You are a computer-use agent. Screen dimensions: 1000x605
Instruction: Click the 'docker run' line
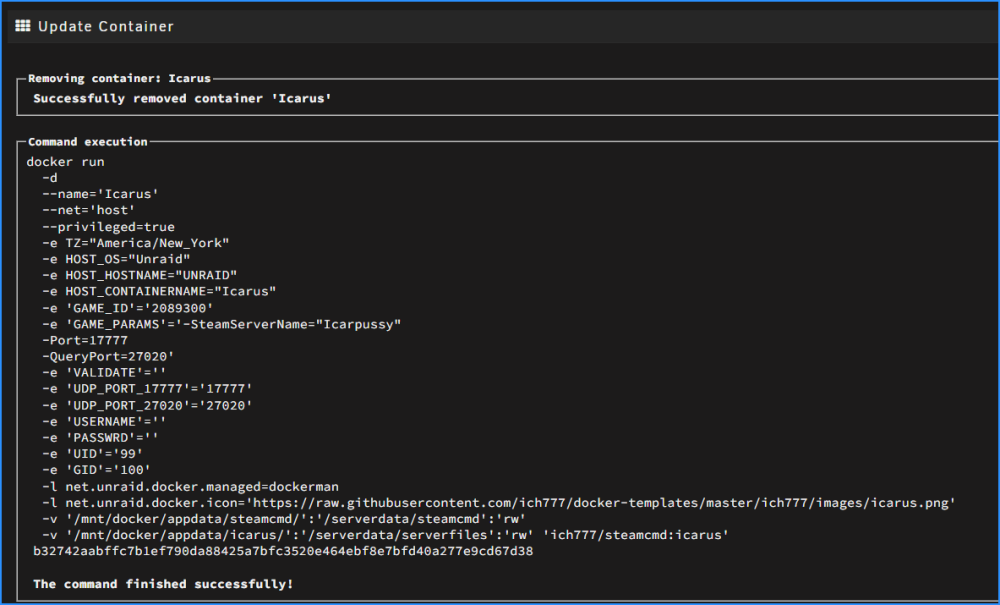[66, 162]
